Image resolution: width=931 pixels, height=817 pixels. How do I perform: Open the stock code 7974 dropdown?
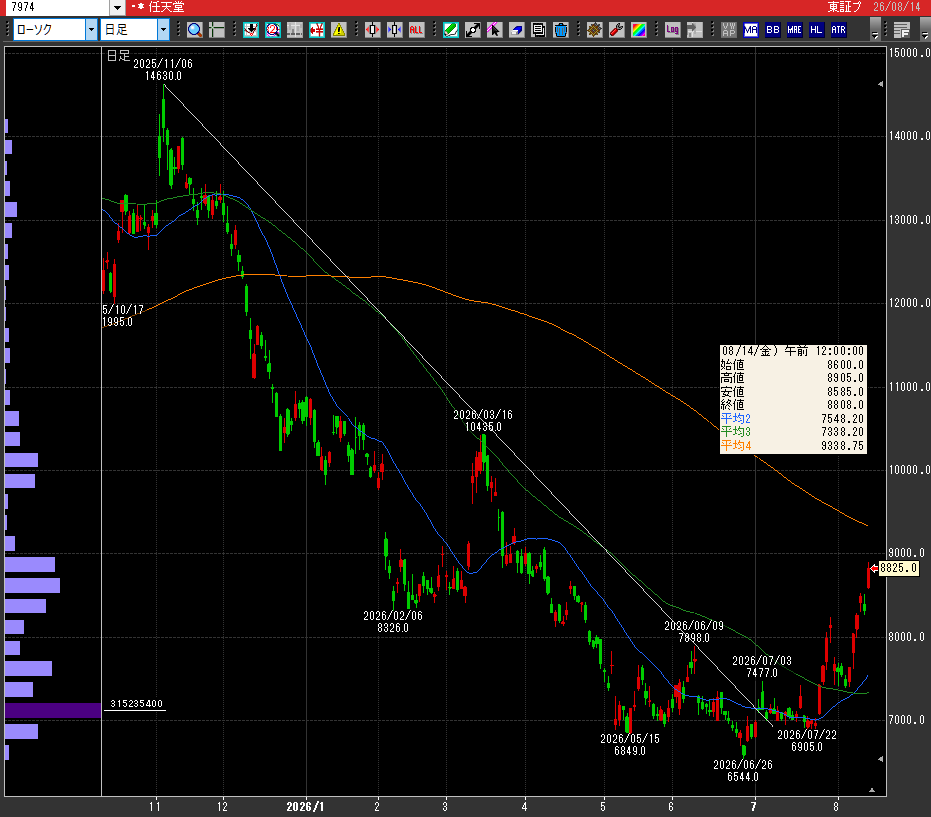click(x=118, y=7)
